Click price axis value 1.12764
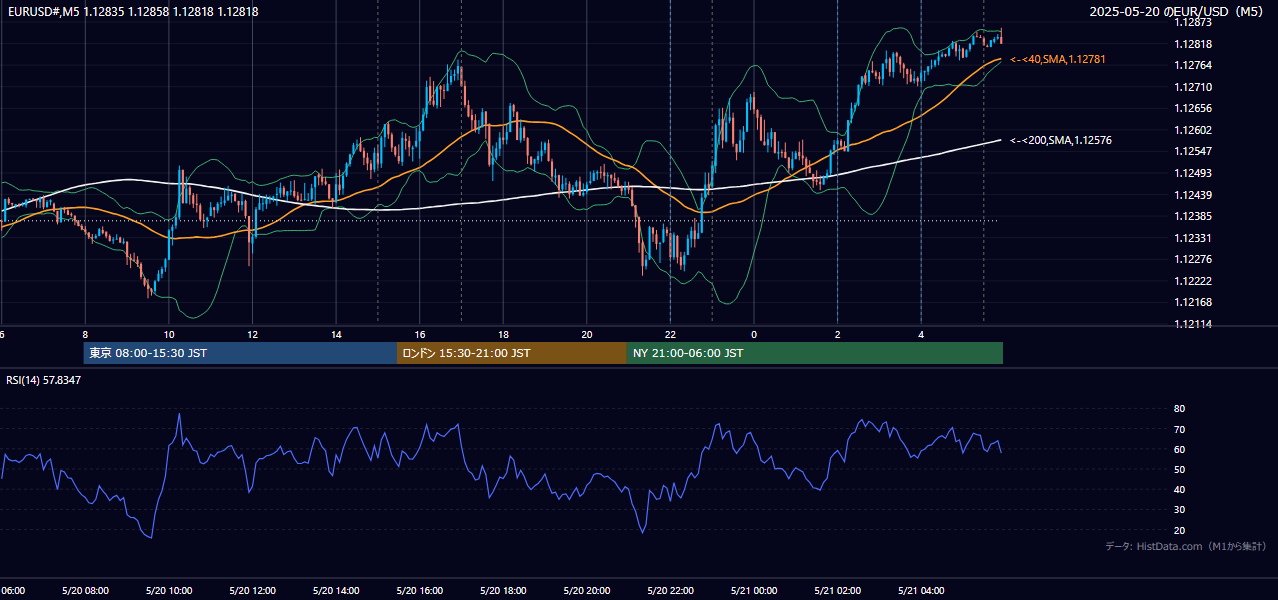 coord(1193,65)
